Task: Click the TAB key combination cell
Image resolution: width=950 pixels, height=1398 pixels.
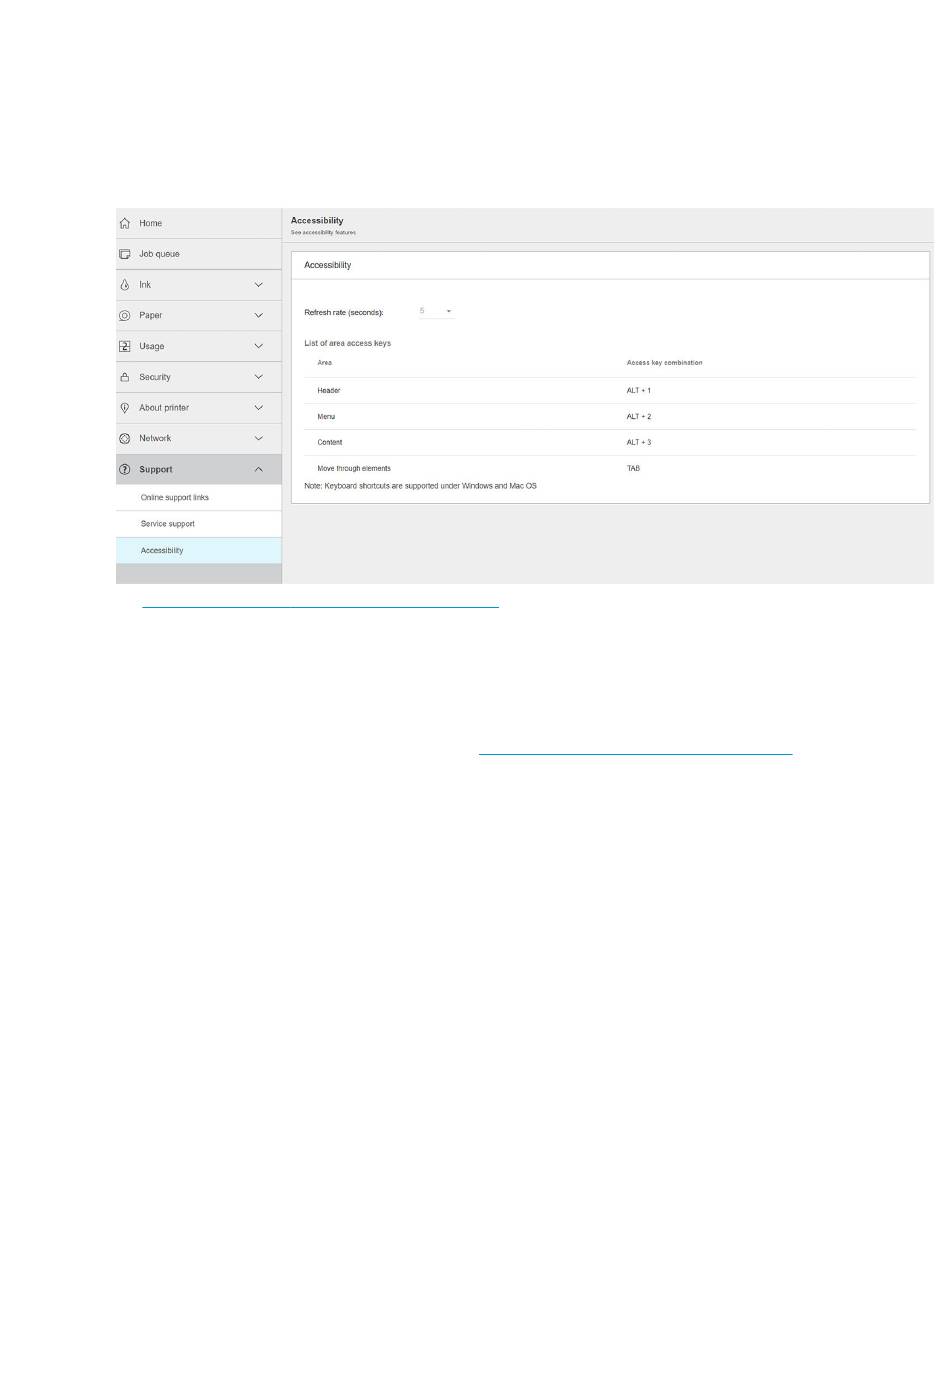Action: tap(633, 468)
